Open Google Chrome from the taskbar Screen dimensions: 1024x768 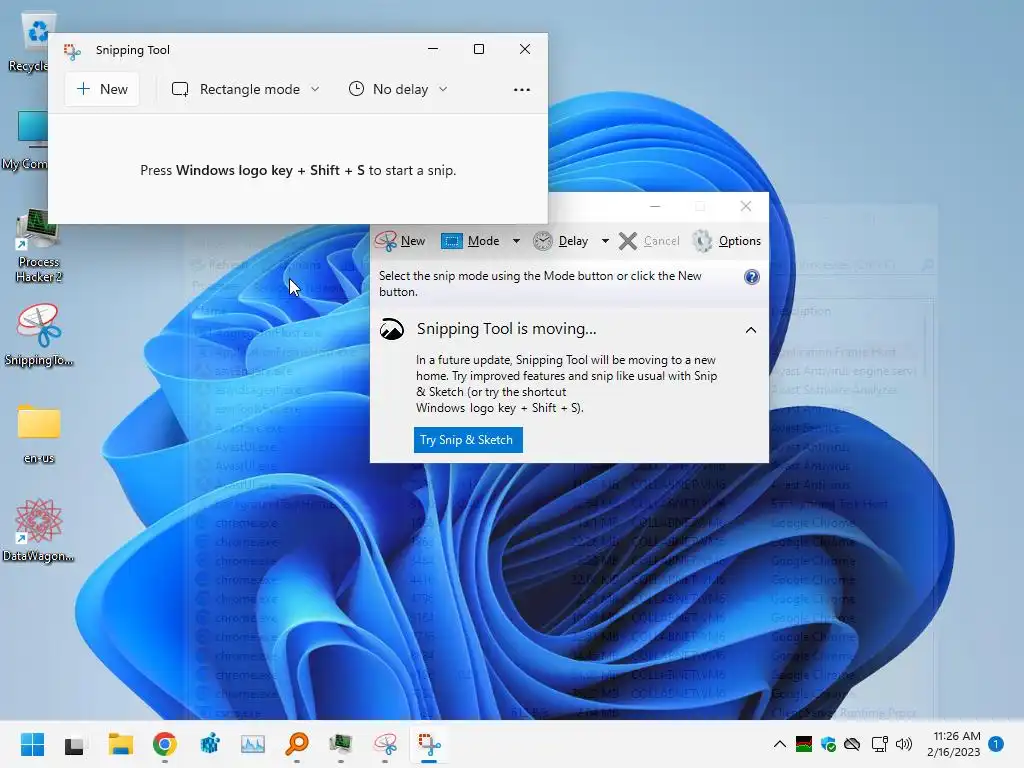[165, 744]
